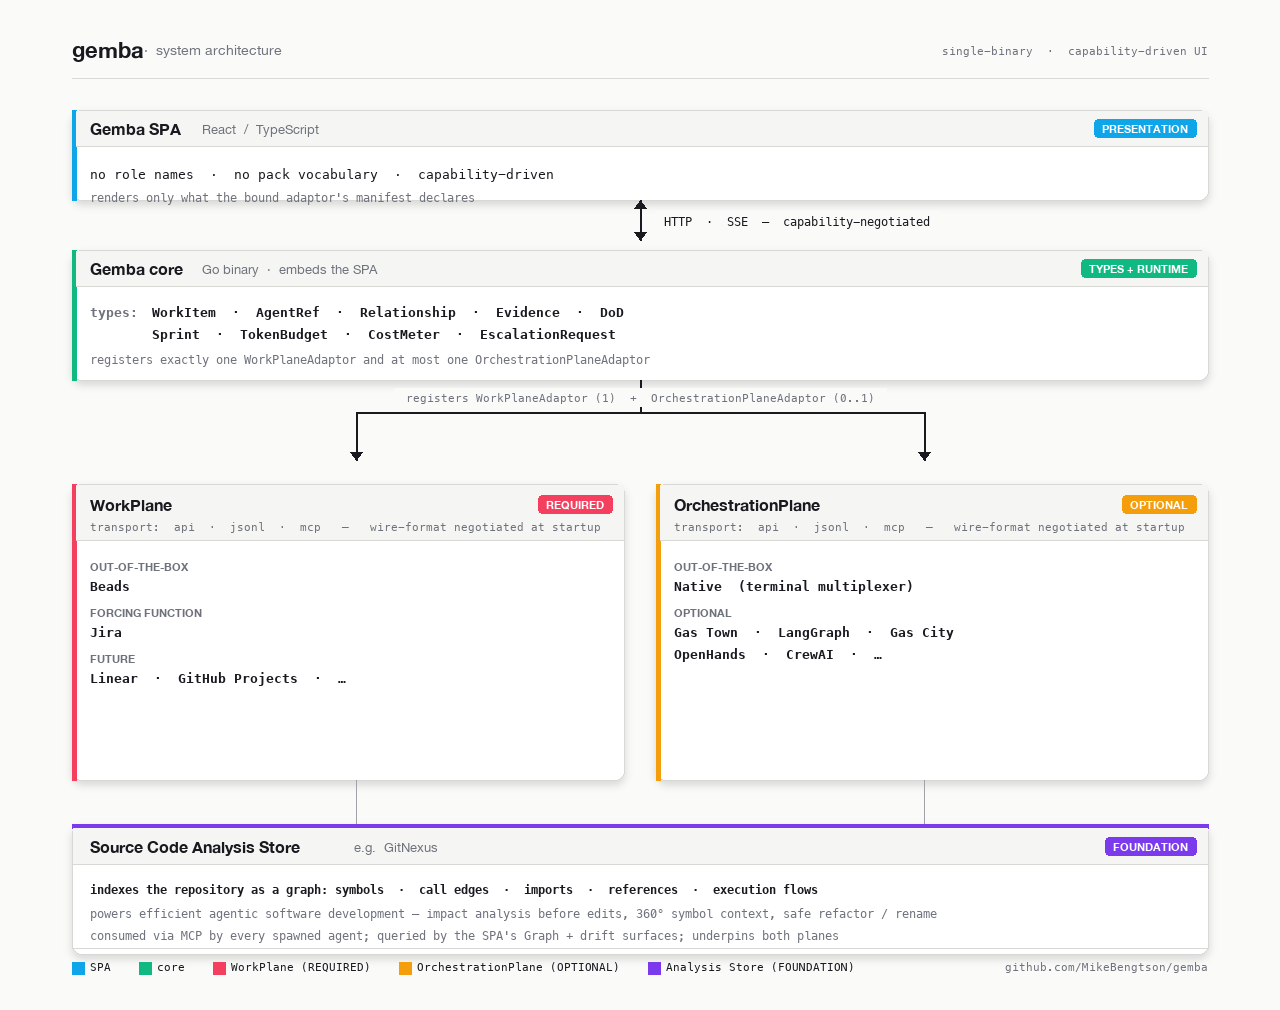Click 'HTTP · SSE — capability-negotiated' label
Viewport: 1280px width, 1010px height.
tap(797, 221)
